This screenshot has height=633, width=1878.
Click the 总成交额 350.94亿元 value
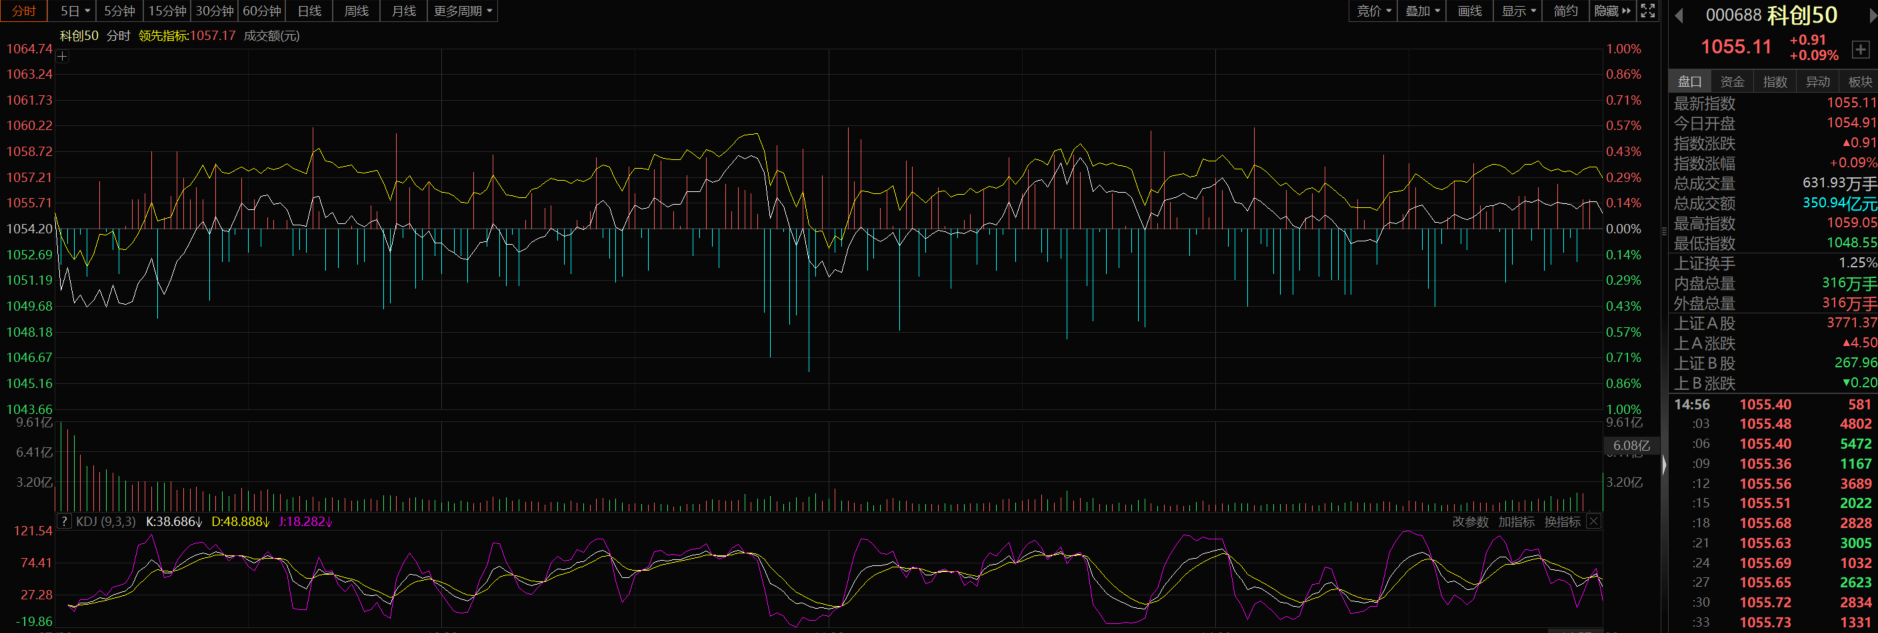click(x=1839, y=203)
